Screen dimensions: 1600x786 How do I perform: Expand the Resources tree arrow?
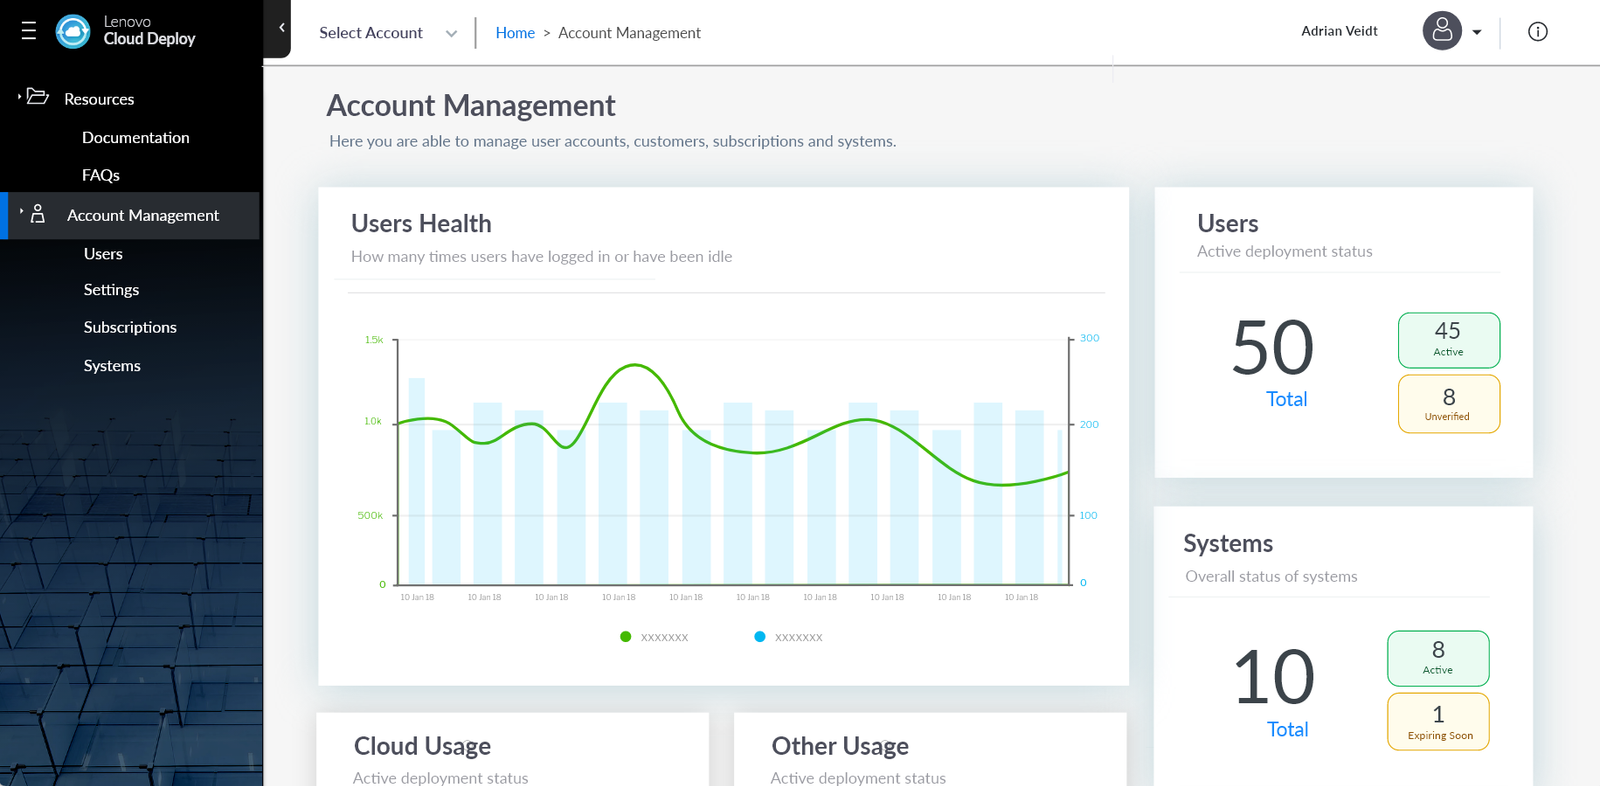coord(19,97)
